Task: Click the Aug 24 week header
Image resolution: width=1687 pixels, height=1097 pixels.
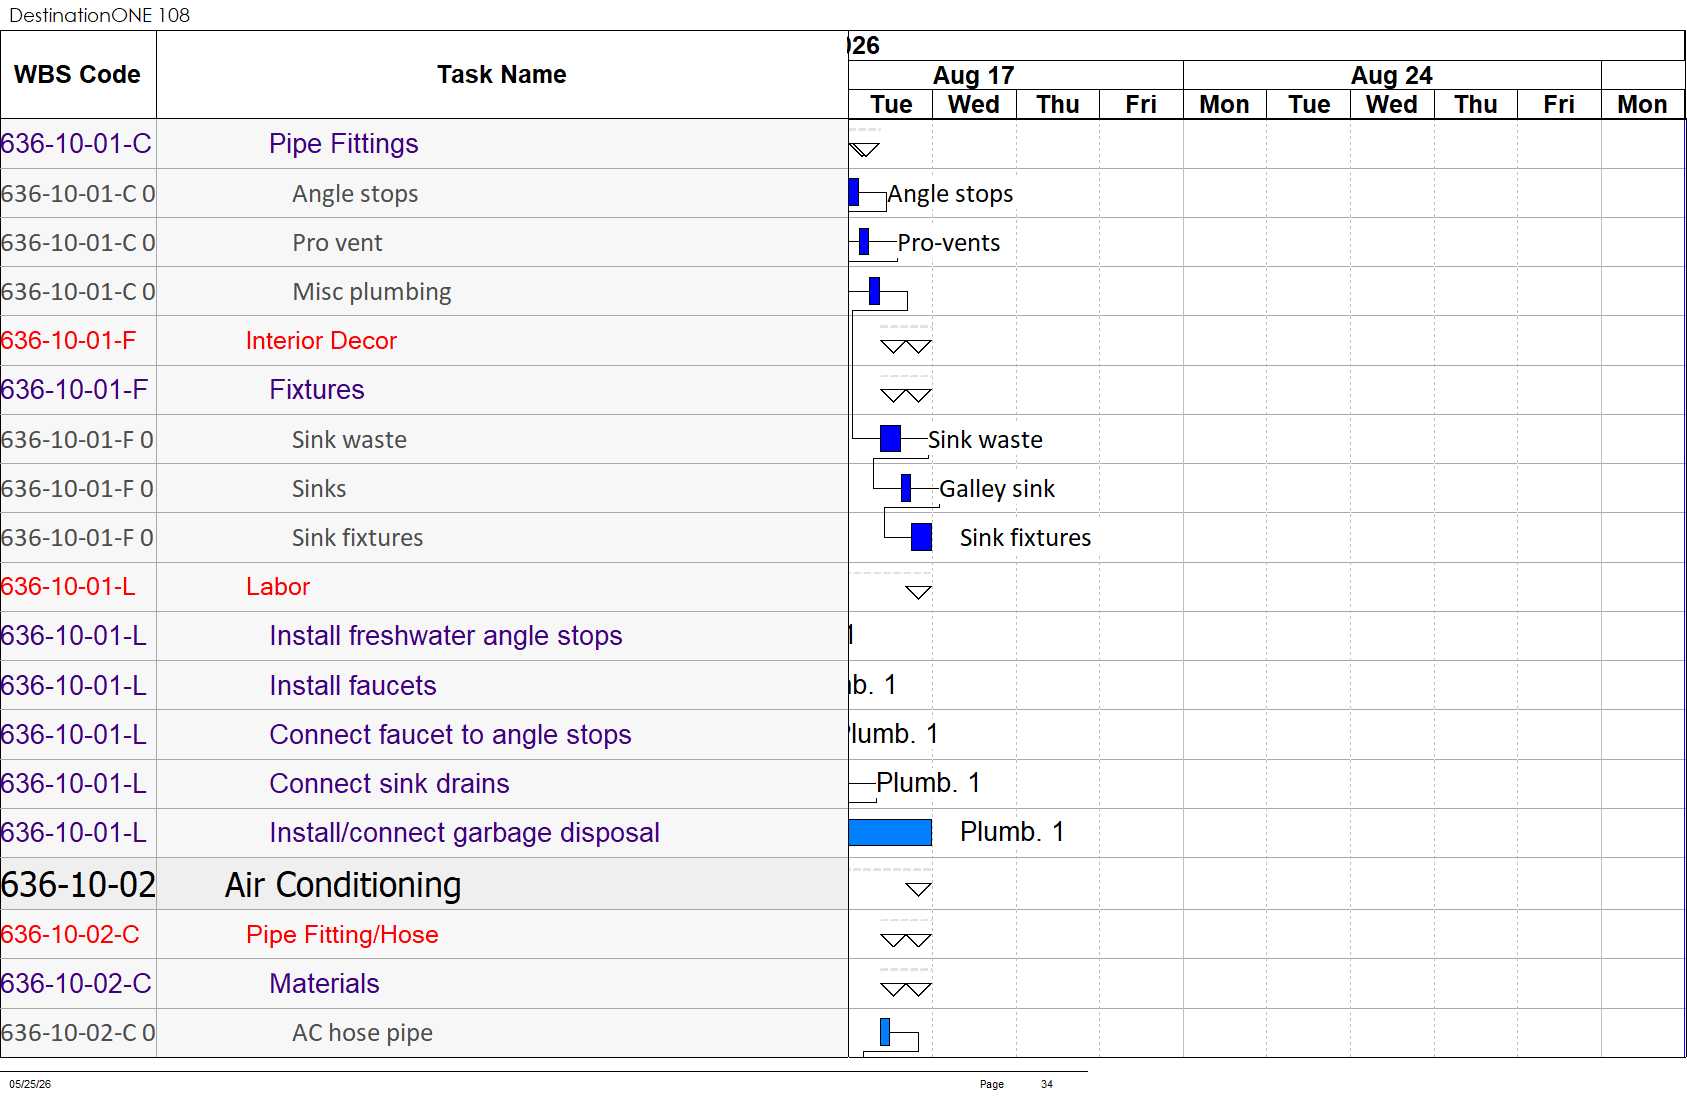Action: (x=1392, y=76)
